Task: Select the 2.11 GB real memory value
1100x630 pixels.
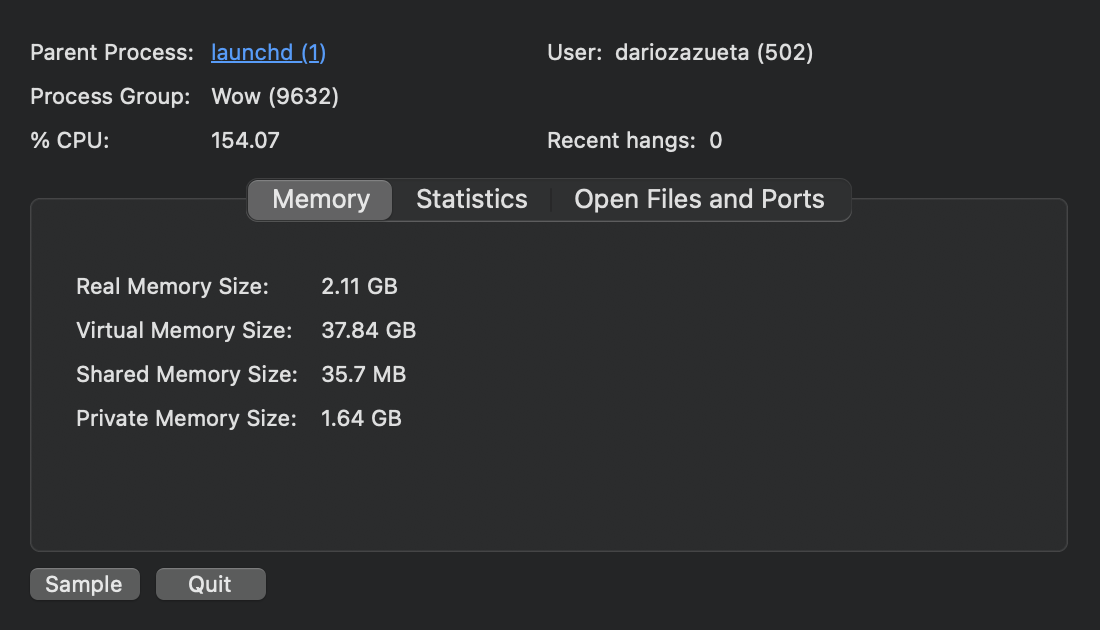Action: [x=359, y=287]
